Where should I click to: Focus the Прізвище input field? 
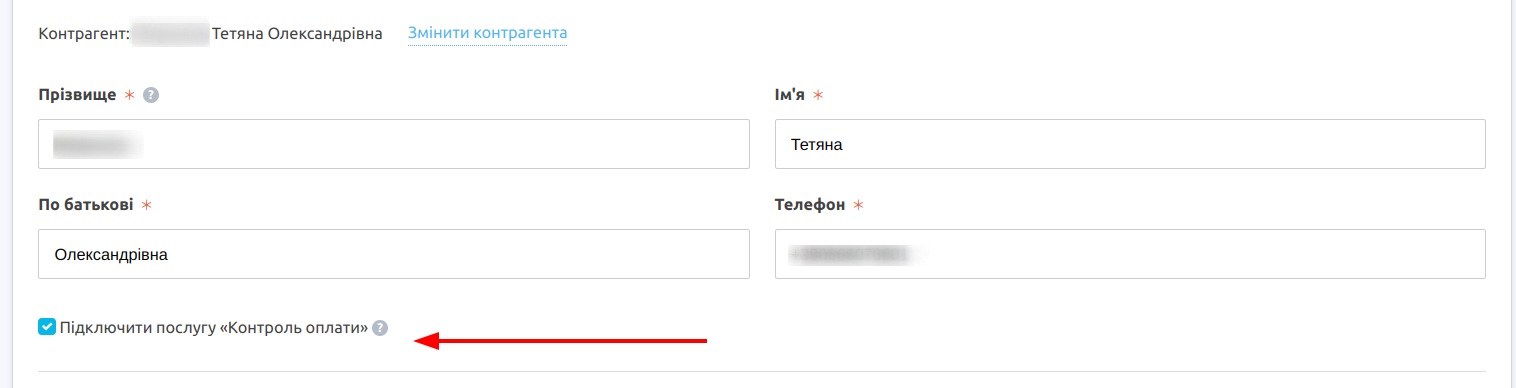[x=394, y=144]
